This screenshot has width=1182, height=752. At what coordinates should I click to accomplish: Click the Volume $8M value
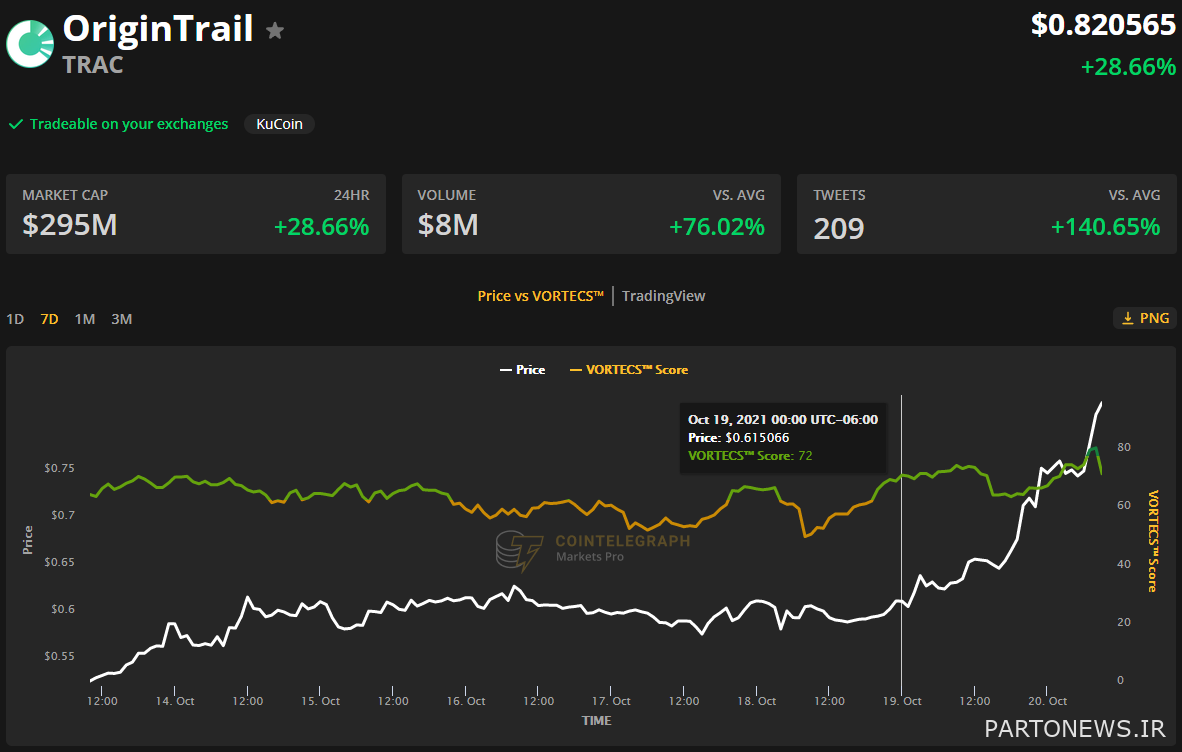tap(448, 225)
